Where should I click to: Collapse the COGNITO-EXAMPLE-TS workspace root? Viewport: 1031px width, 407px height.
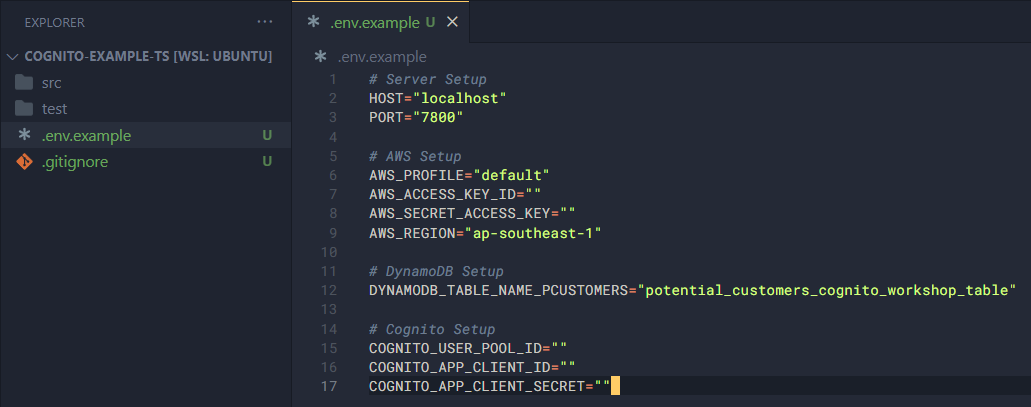click(12, 56)
